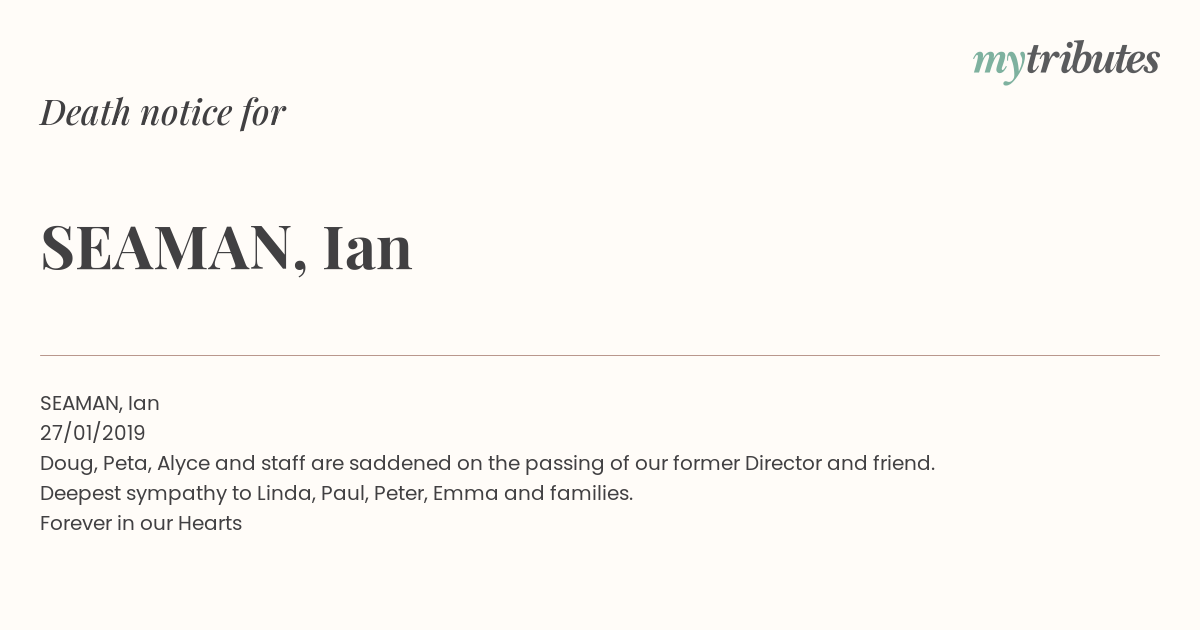Click the line starting "Doug, Peta, Alyce"
This screenshot has width=1200, height=630.
tap(487, 463)
